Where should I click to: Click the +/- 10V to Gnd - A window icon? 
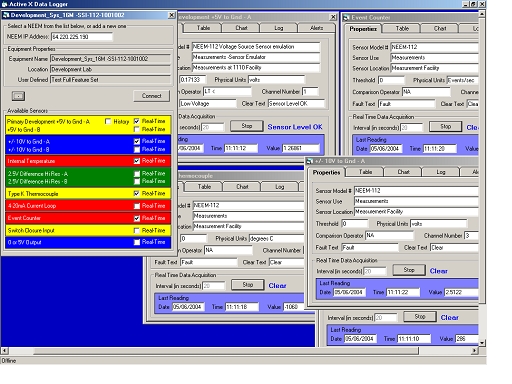310,161
